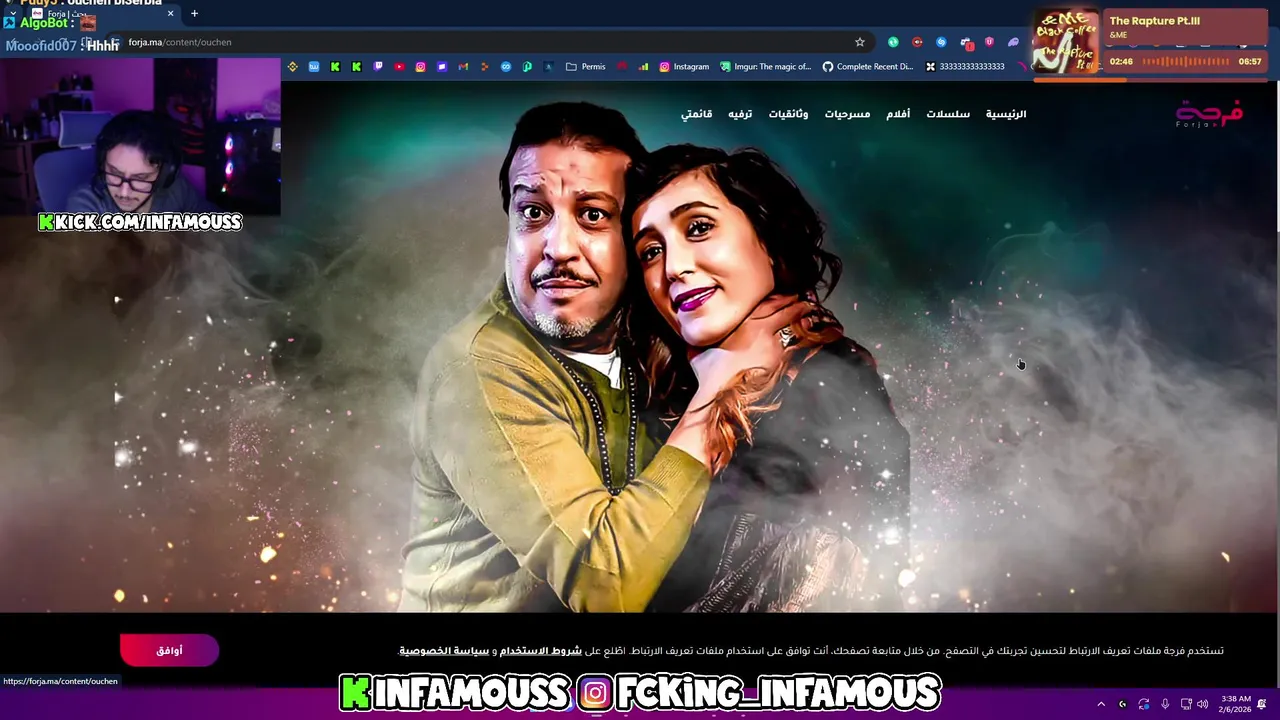Open the Imgur: The magic of bookmark
This screenshot has height=720, width=1280.
tap(766, 67)
